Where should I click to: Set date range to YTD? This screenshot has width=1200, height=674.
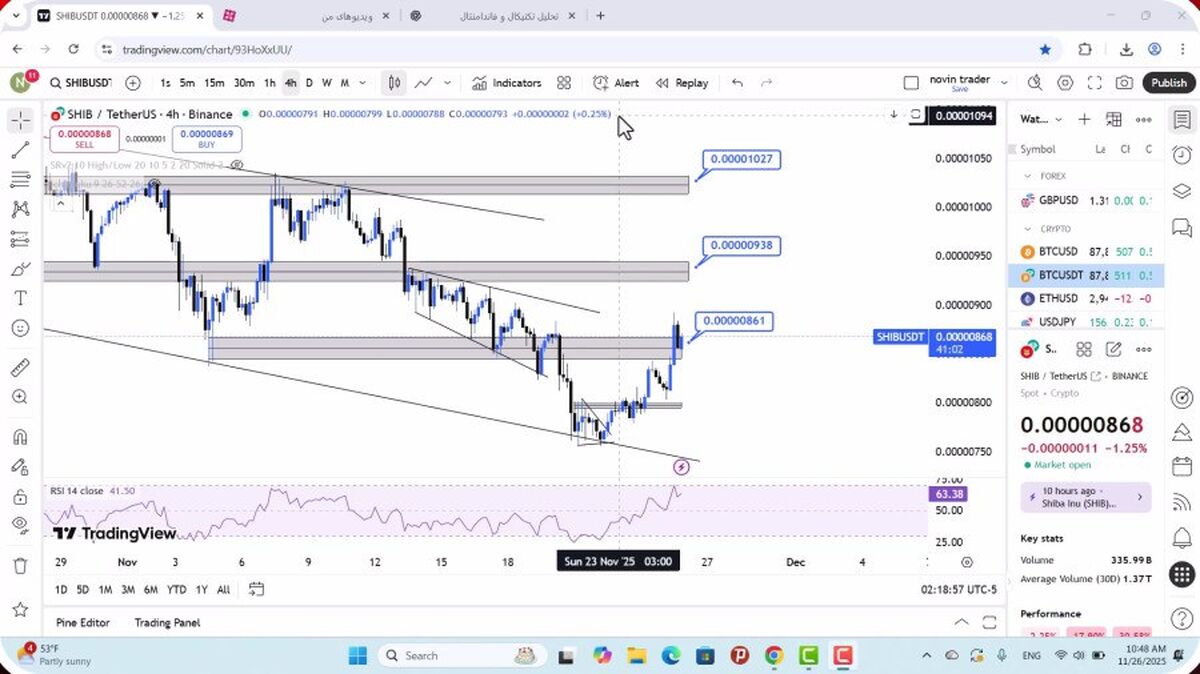pyautogui.click(x=177, y=589)
